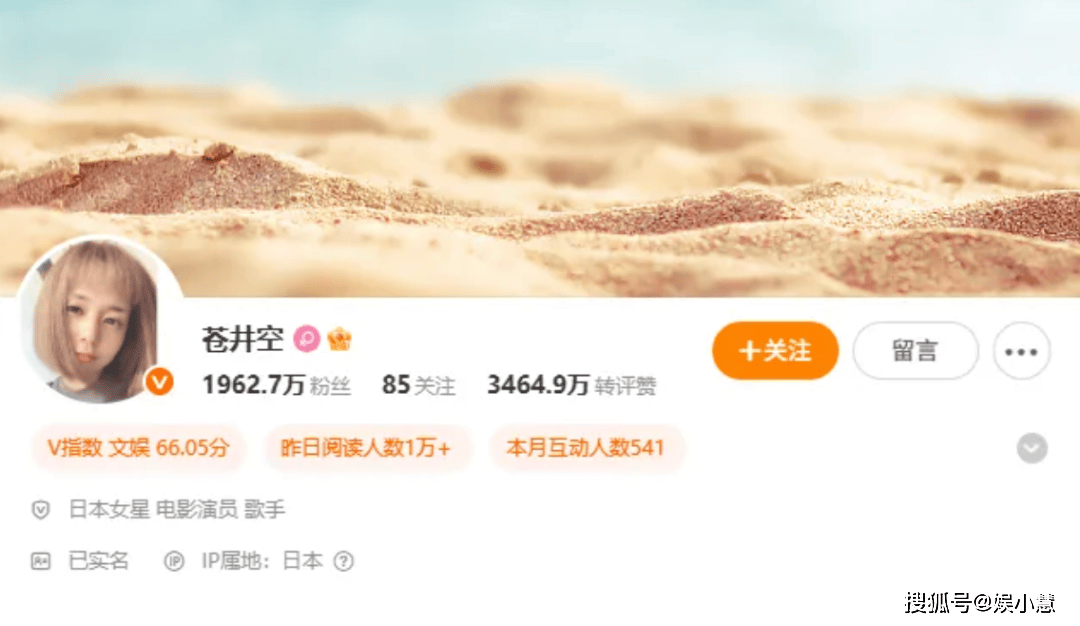Click the orange crown badge icon
The height and width of the screenshot is (626, 1080).
[339, 339]
